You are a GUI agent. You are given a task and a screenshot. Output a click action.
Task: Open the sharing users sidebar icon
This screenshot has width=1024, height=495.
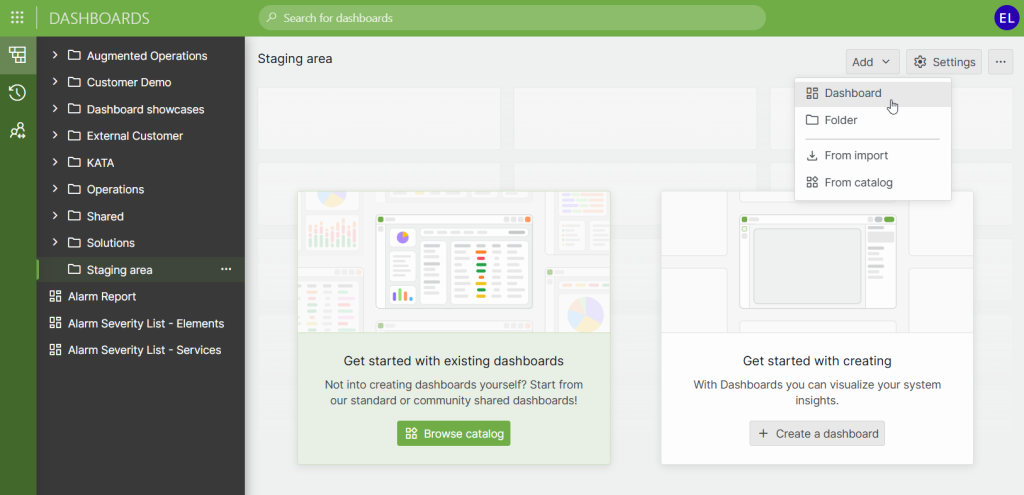tap(17, 131)
